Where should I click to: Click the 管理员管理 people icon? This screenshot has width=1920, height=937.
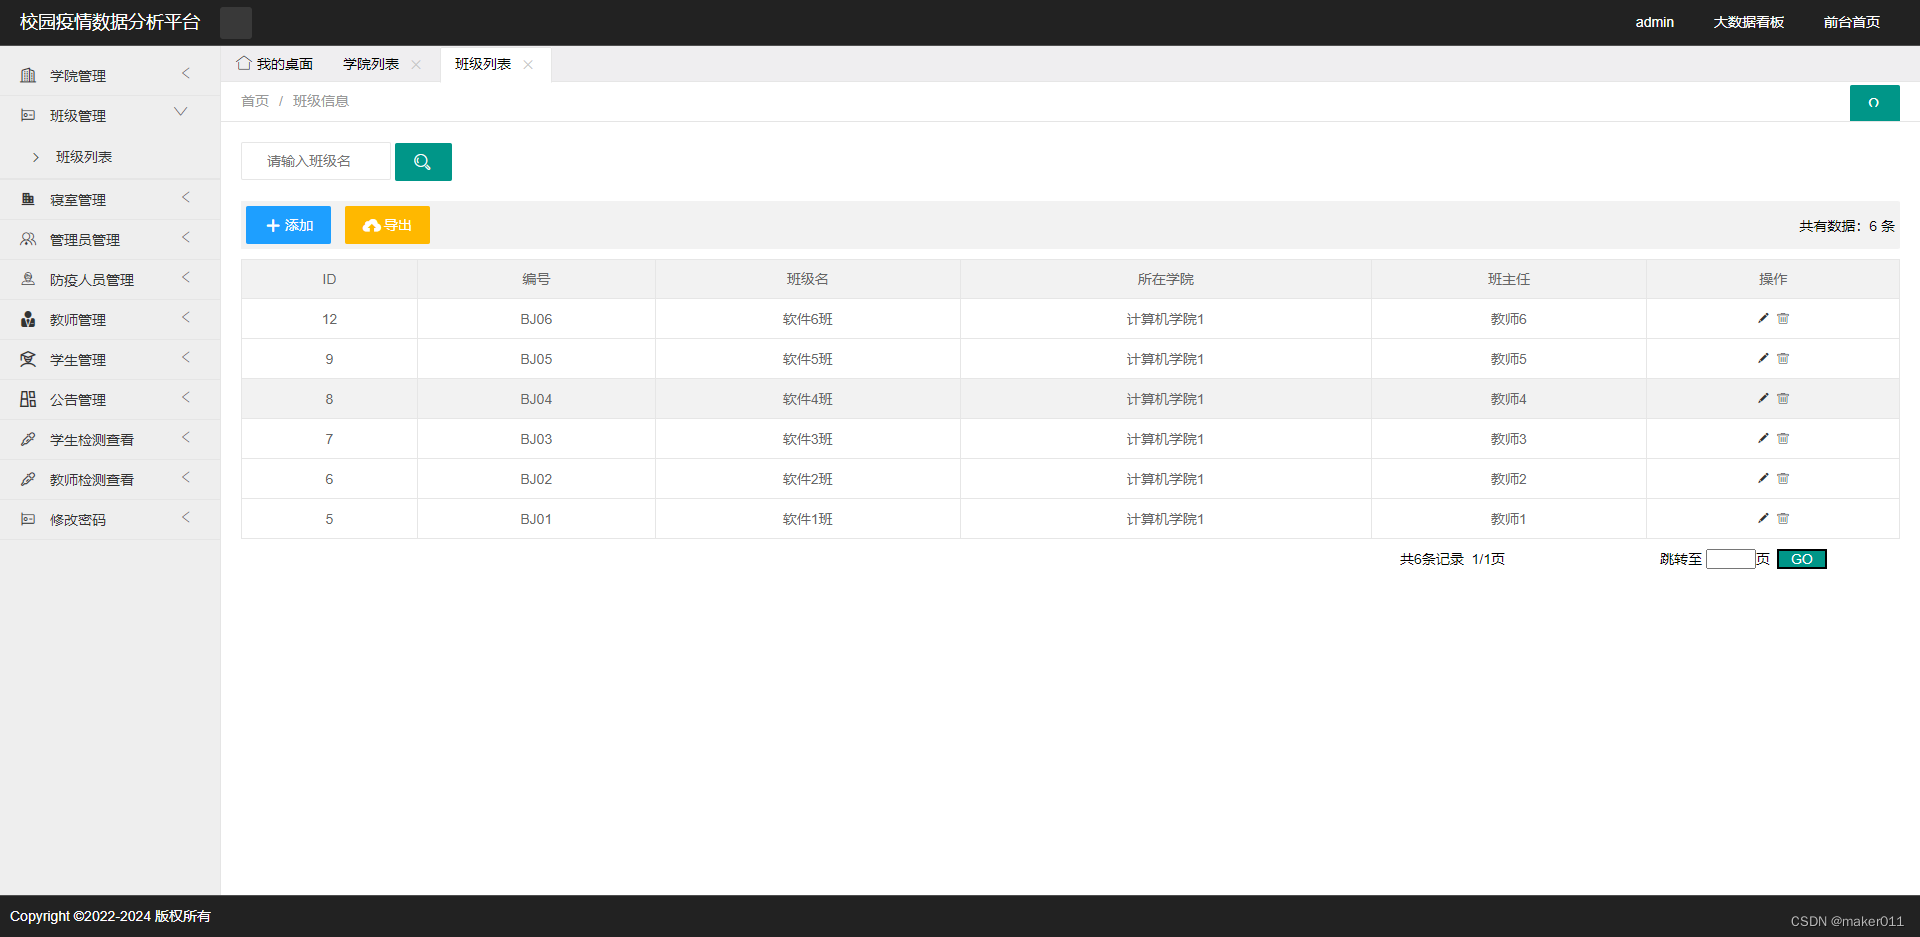pos(28,239)
